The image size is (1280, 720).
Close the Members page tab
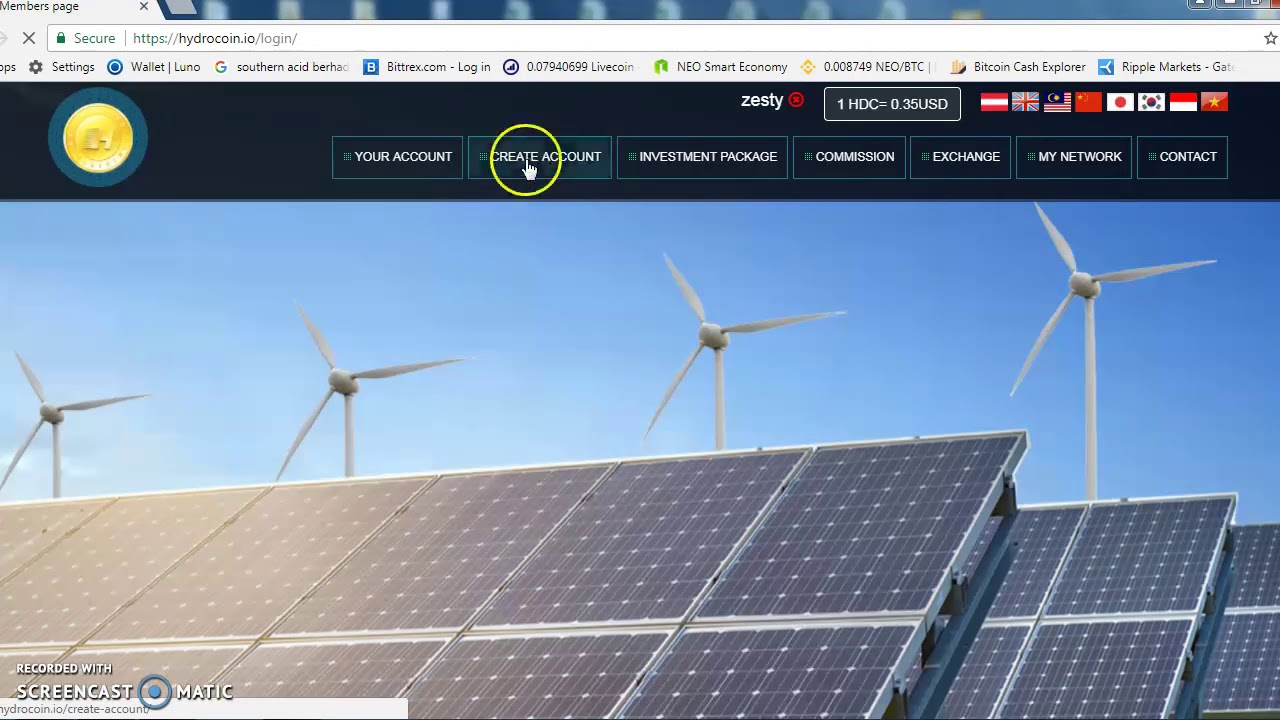pos(144,6)
